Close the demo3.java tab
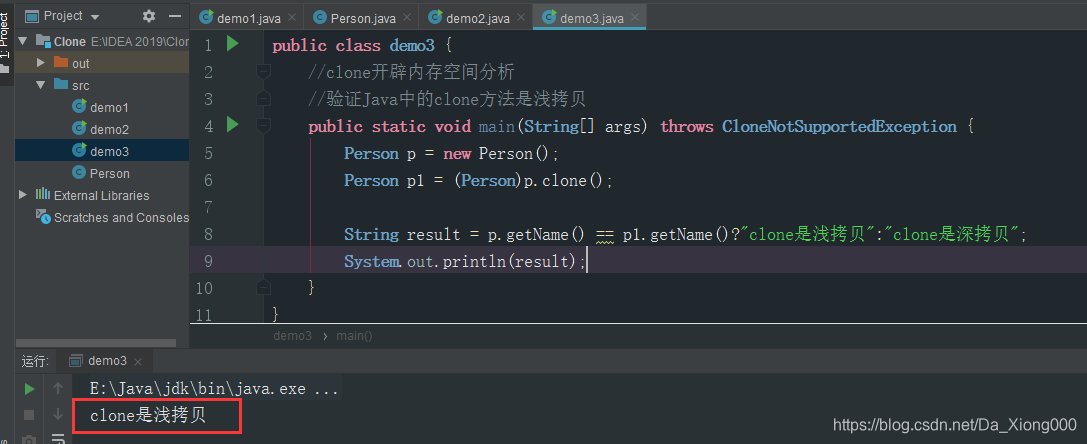Viewport: 1087px width, 444px height. click(635, 19)
